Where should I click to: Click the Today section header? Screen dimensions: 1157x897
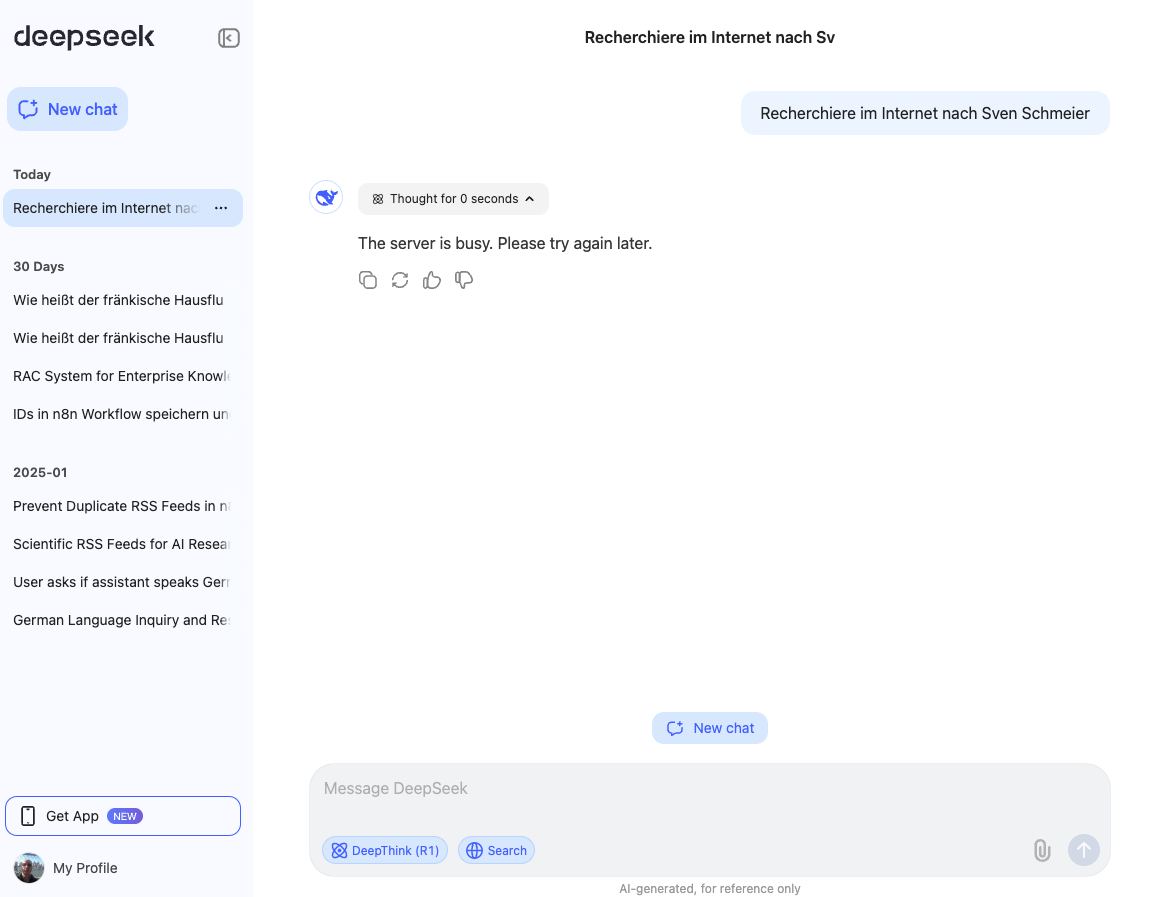[32, 175]
